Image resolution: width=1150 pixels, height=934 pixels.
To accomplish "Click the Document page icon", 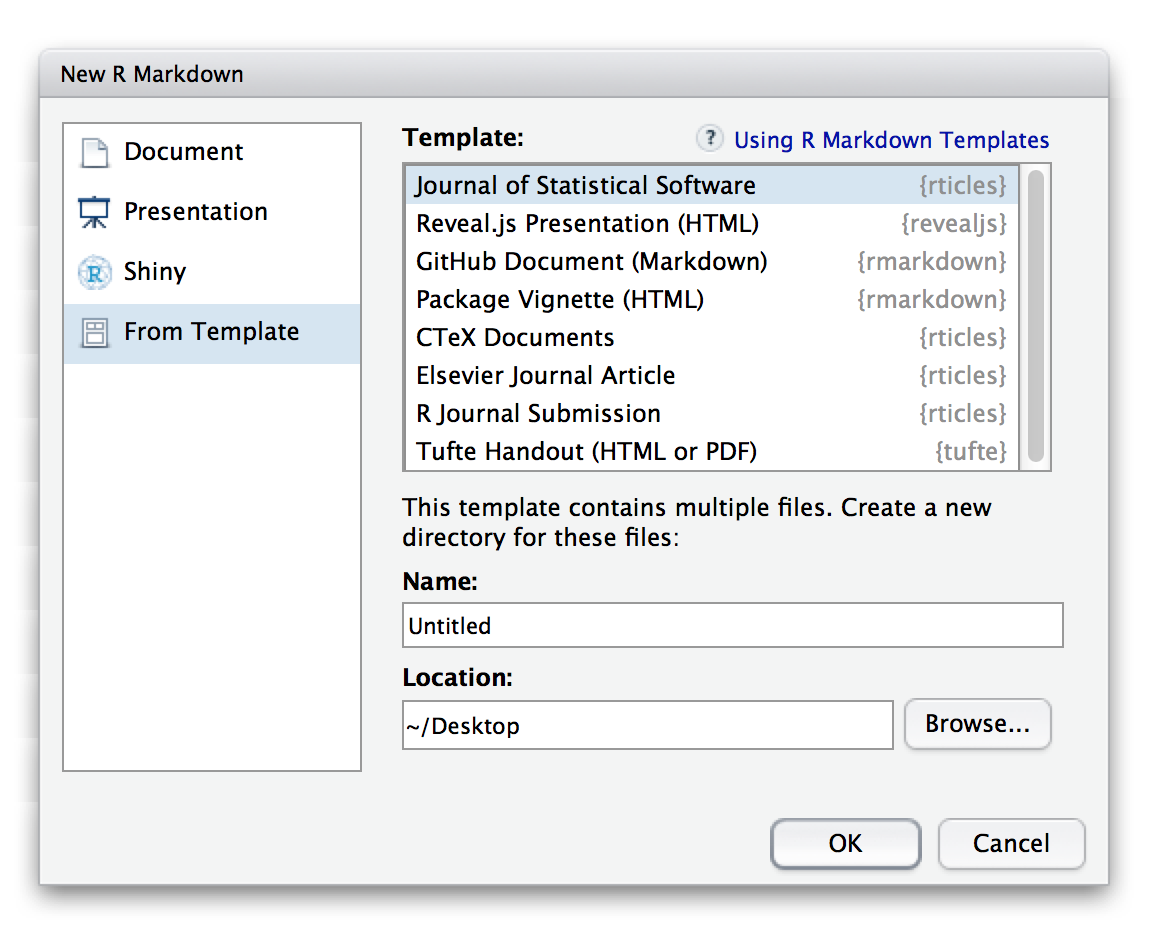I will 95,153.
